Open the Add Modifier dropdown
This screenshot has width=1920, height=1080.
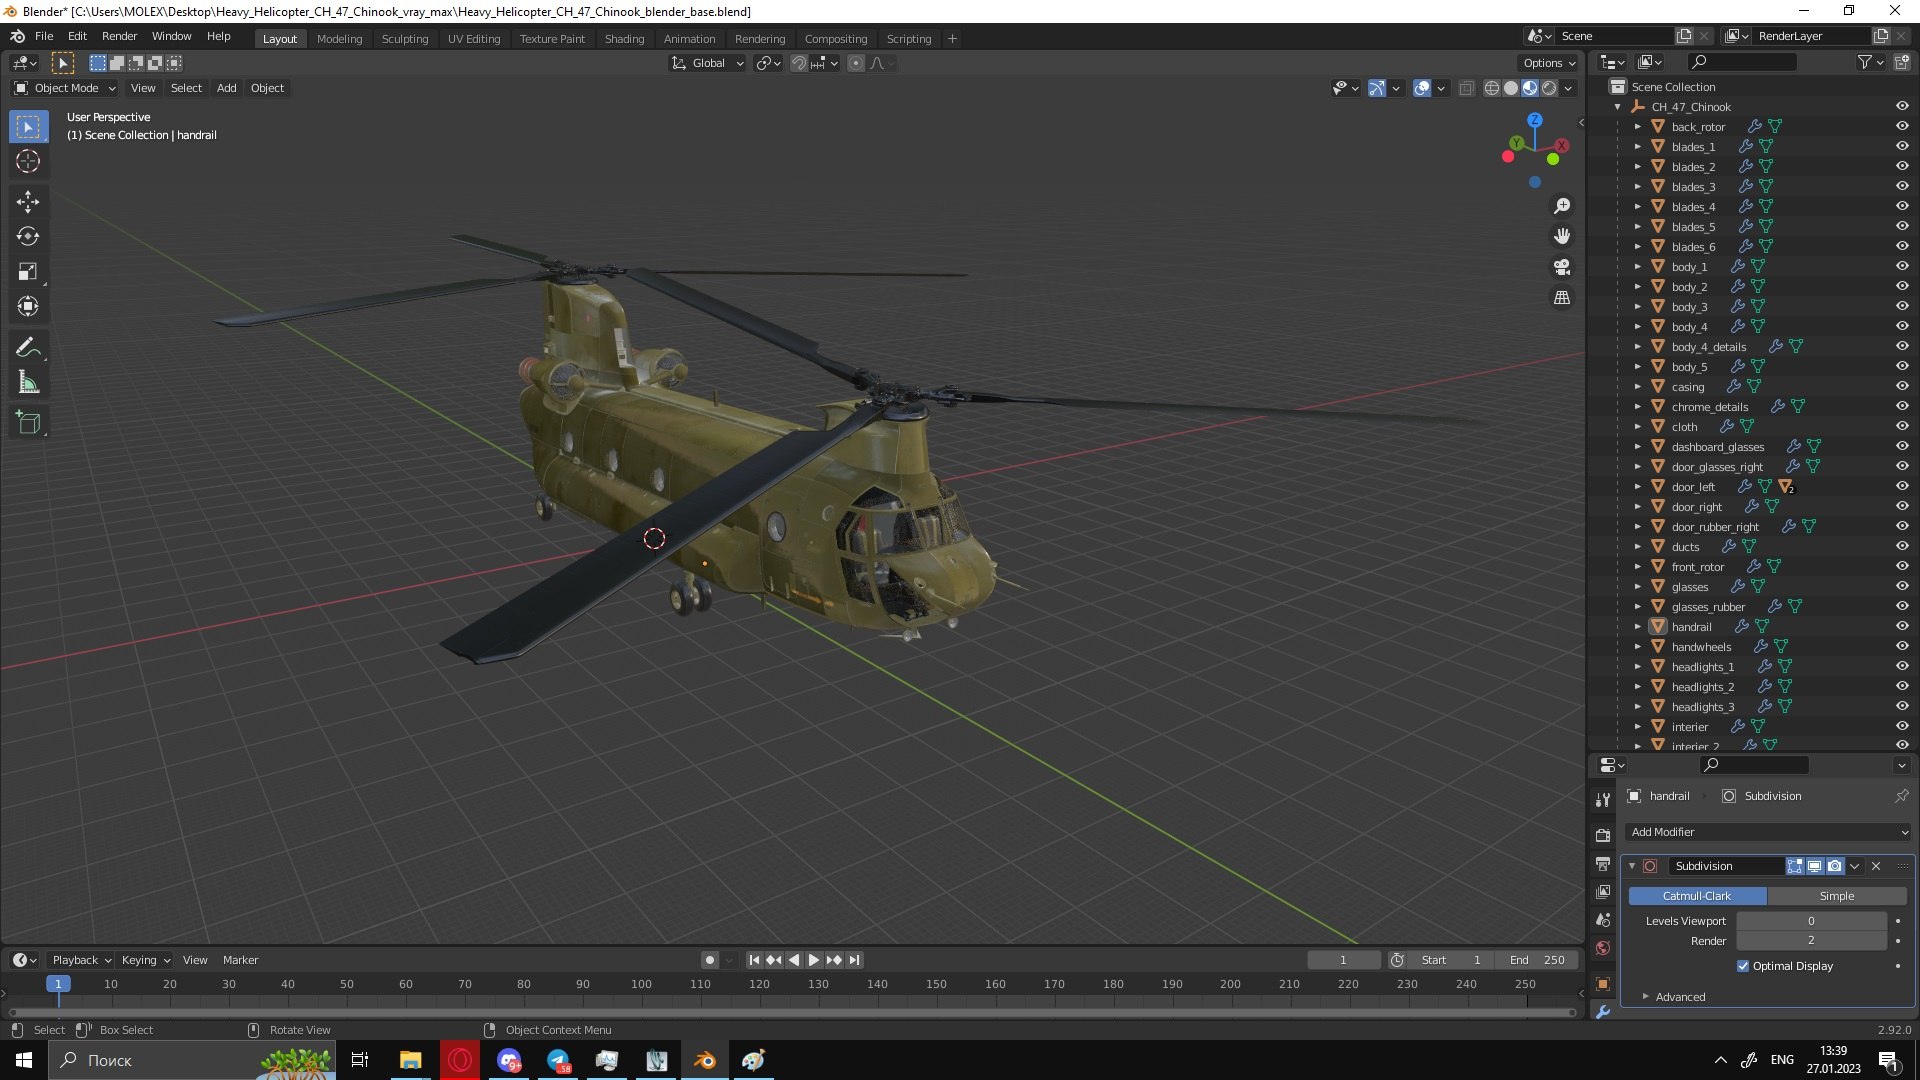click(1768, 832)
